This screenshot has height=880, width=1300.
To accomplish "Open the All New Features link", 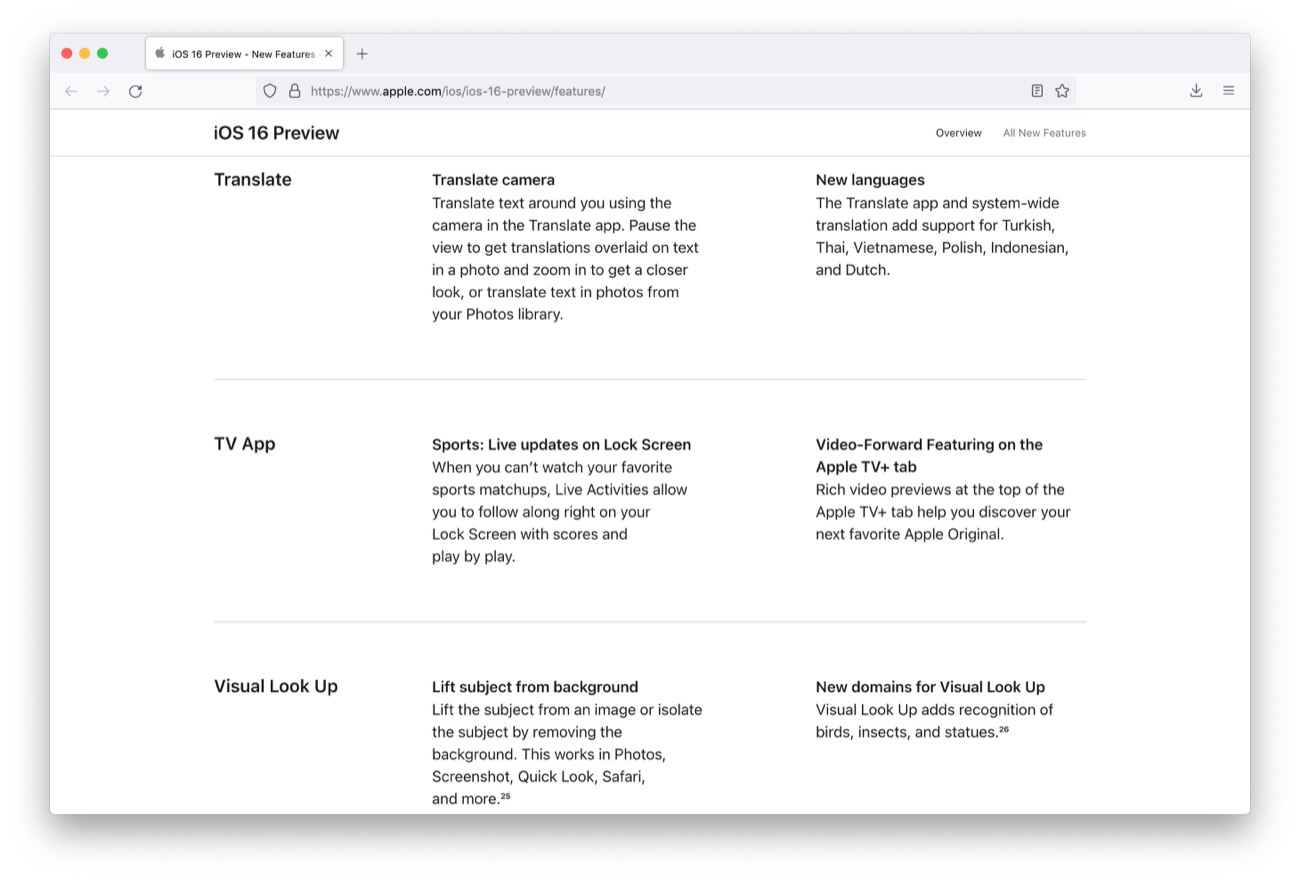I will point(1044,133).
